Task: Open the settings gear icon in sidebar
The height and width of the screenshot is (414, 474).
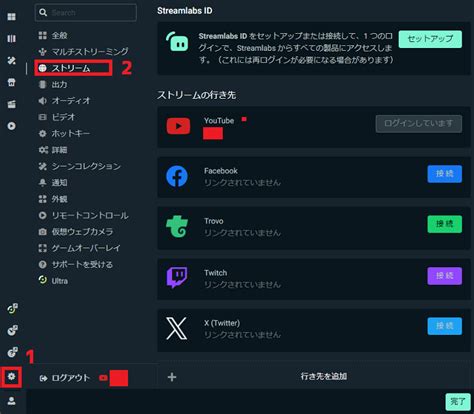Action: (x=12, y=377)
